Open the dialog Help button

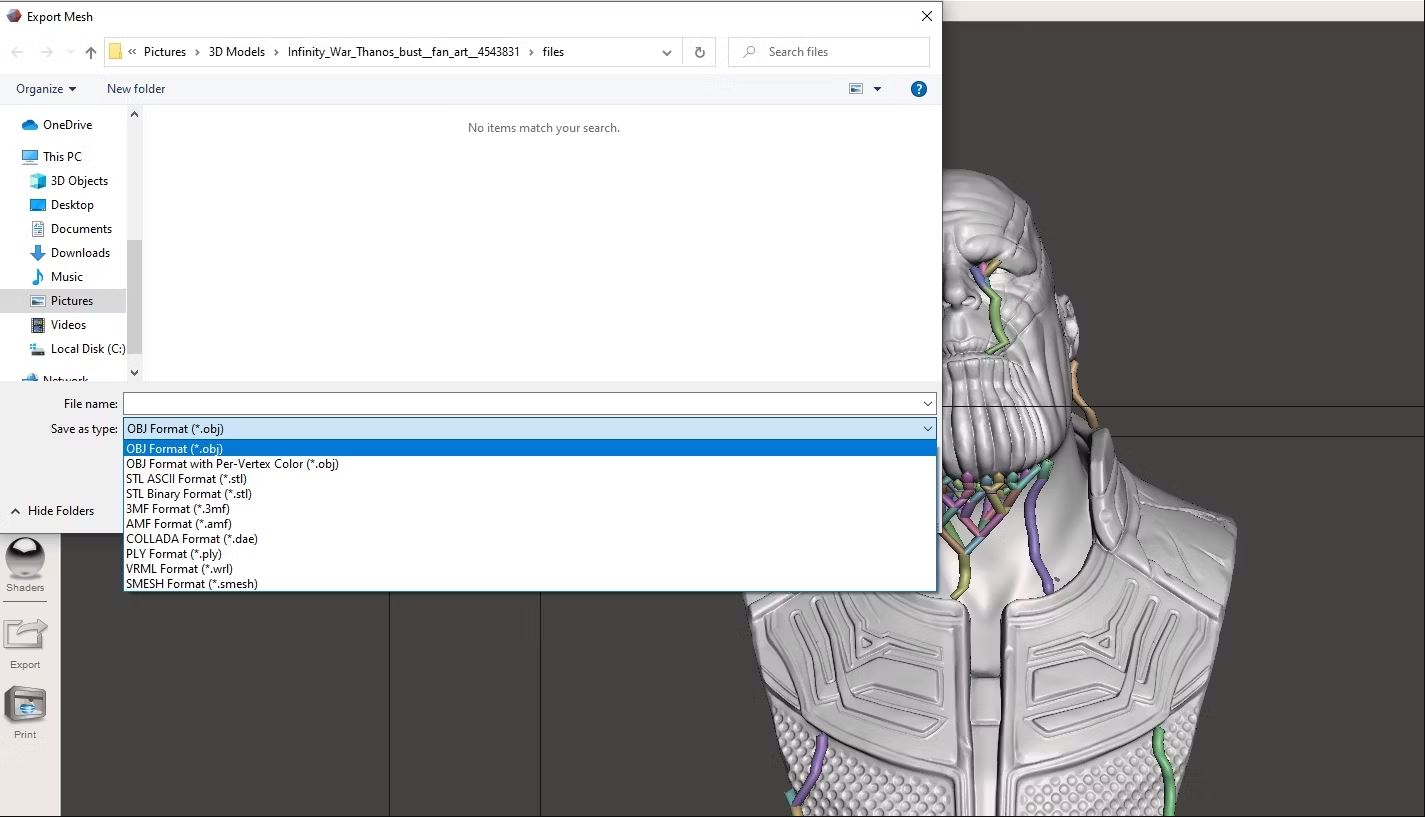919,89
